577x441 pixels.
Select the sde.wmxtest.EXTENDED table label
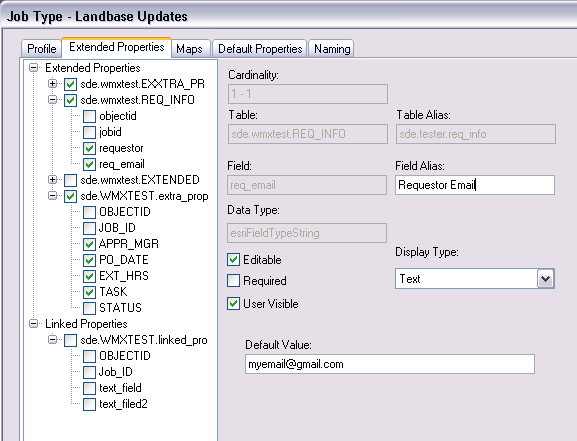(140, 180)
